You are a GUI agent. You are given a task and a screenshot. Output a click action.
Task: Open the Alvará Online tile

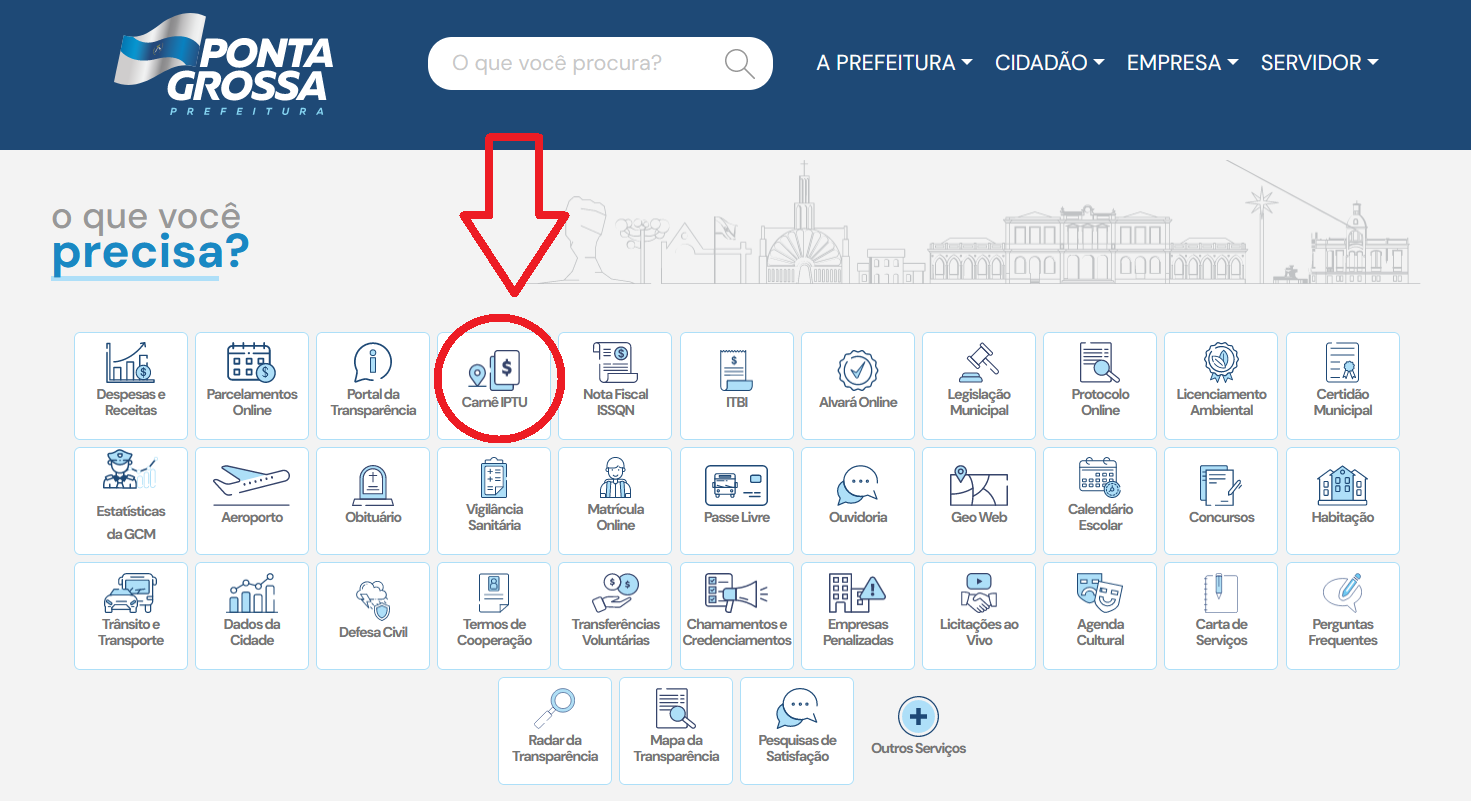858,386
